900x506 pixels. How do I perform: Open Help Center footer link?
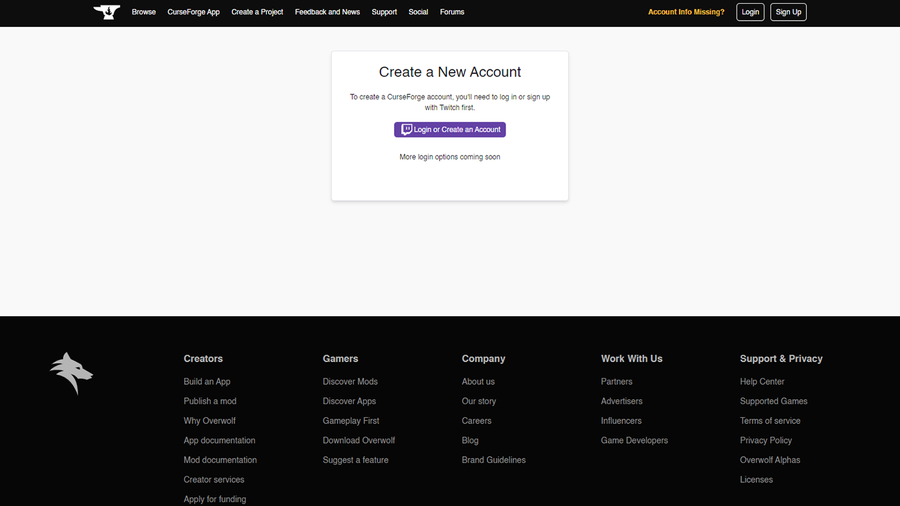[x=762, y=382]
